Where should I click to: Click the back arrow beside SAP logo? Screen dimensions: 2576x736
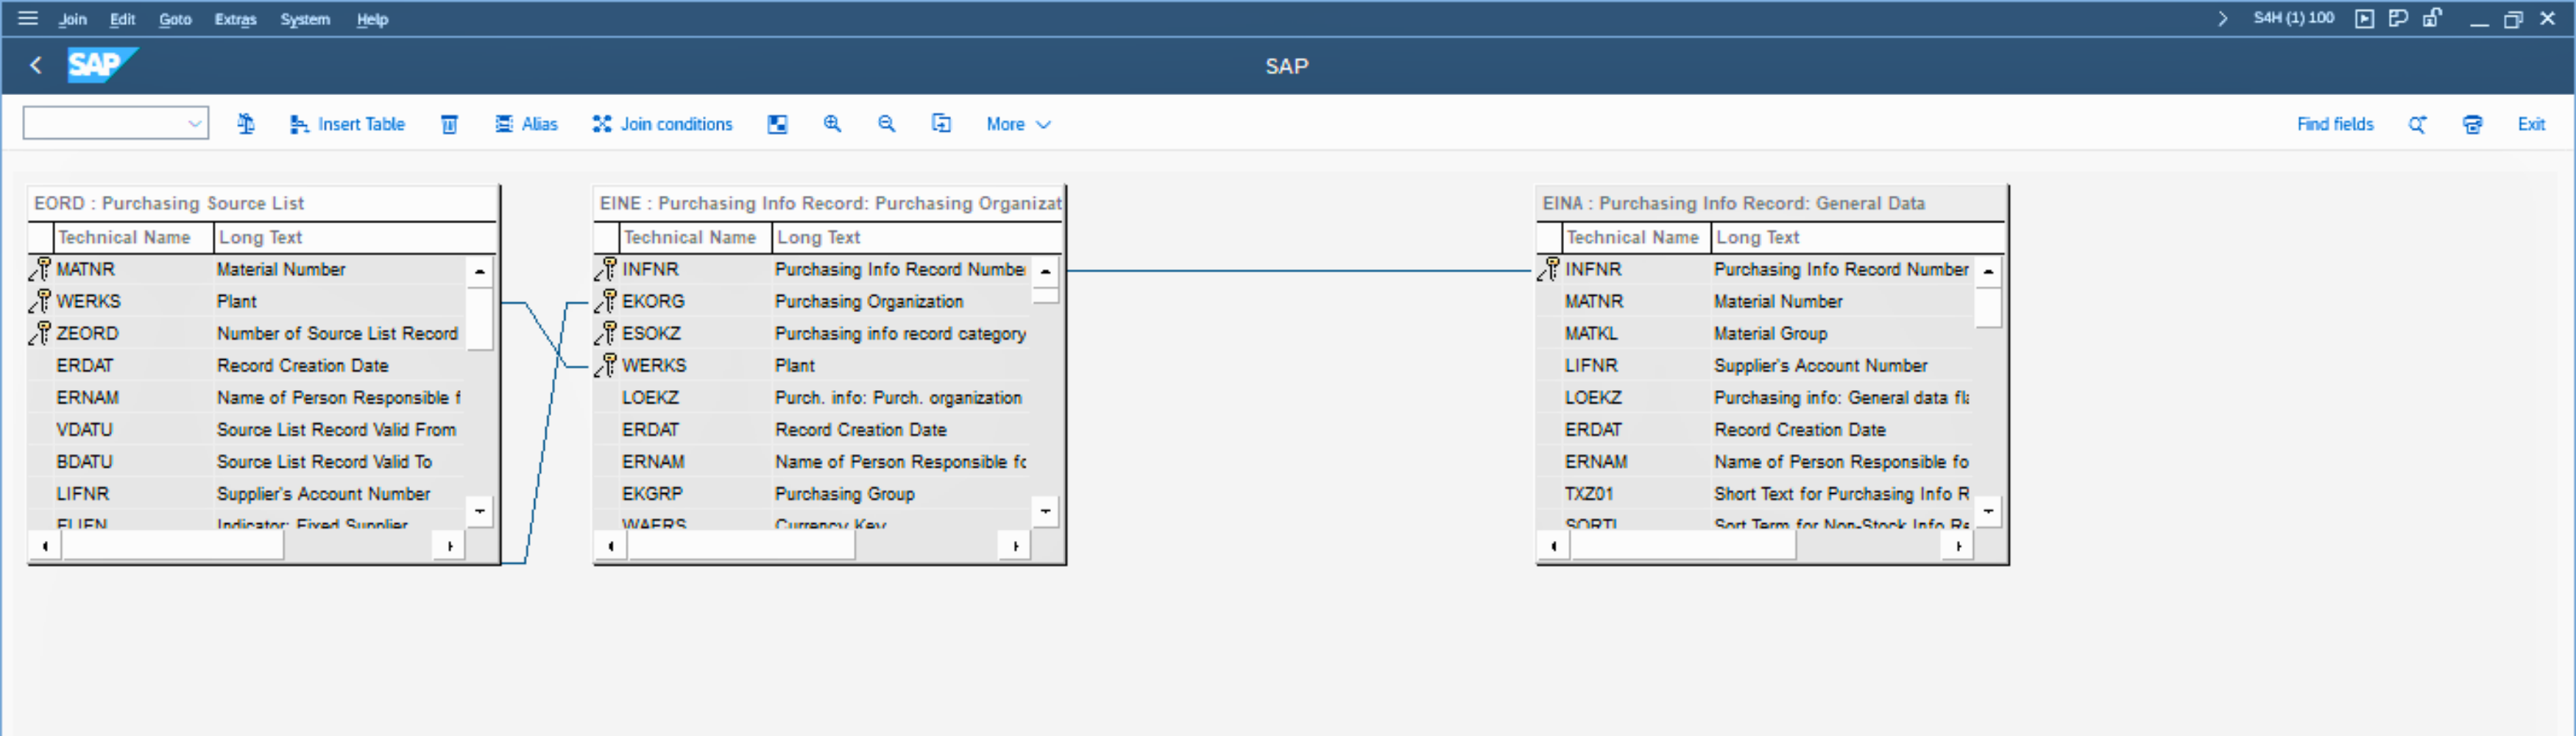[x=36, y=65]
